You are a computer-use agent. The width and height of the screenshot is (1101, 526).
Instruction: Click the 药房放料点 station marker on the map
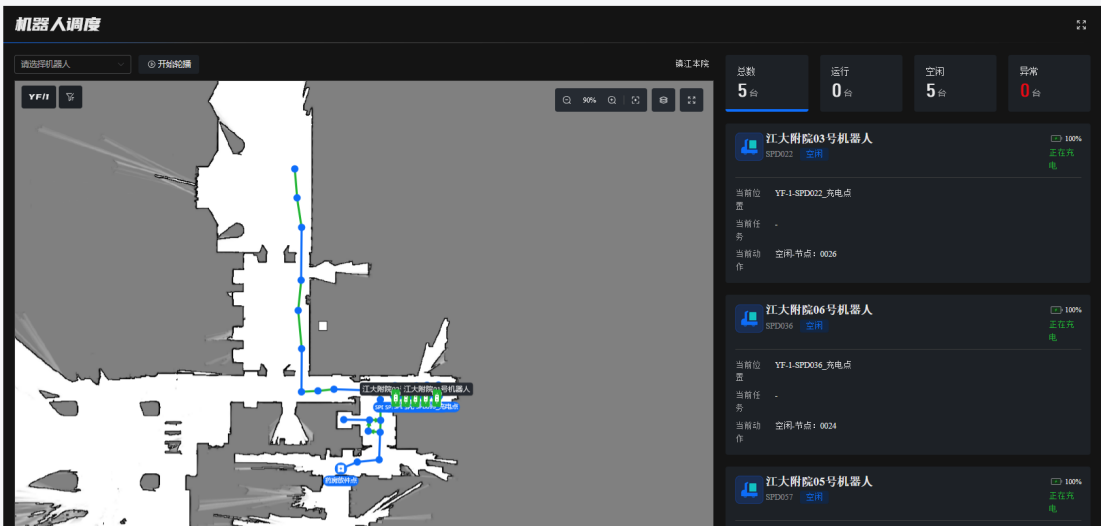[341, 468]
